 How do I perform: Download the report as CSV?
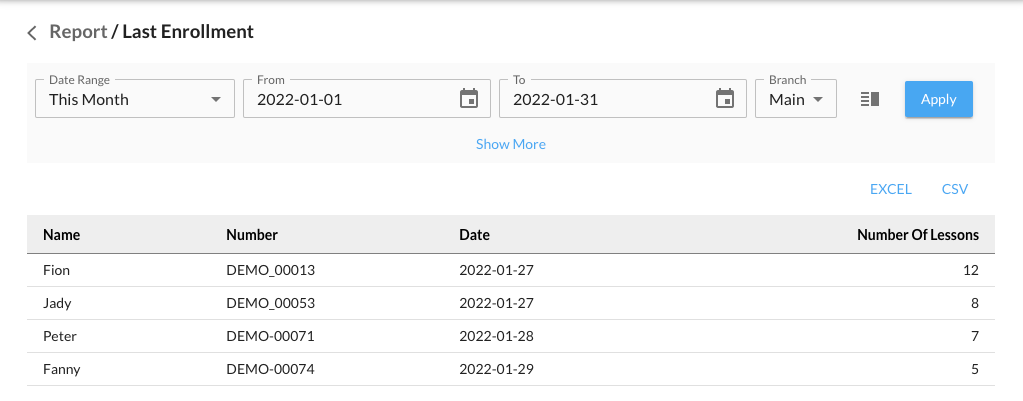click(x=954, y=189)
